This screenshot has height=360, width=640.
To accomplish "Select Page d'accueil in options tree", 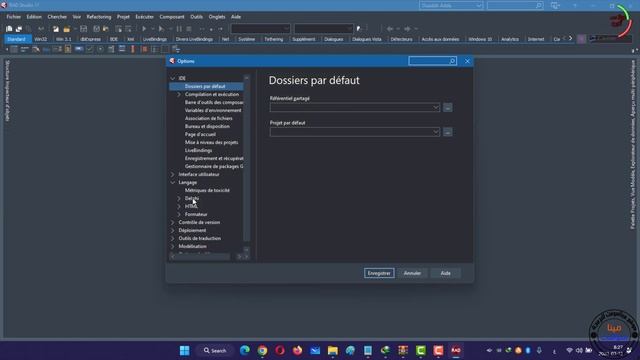I will [200, 134].
